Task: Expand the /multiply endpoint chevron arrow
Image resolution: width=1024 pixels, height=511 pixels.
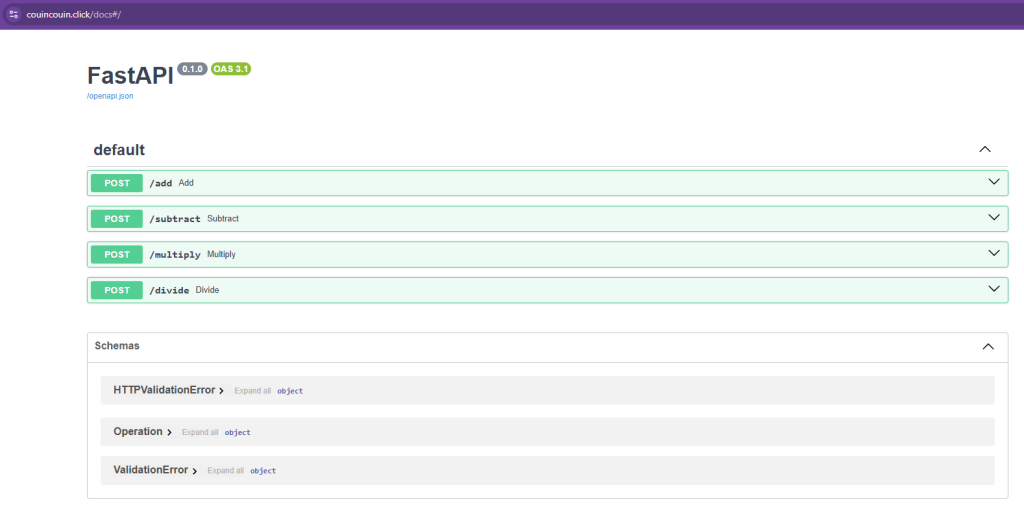Action: point(993,254)
